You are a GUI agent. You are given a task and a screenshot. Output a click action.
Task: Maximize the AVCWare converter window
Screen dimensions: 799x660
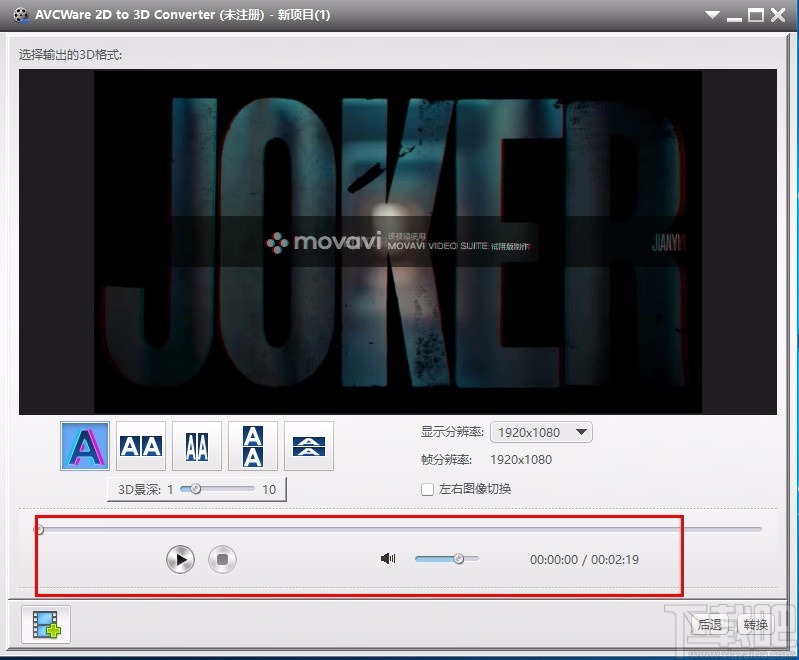click(756, 15)
